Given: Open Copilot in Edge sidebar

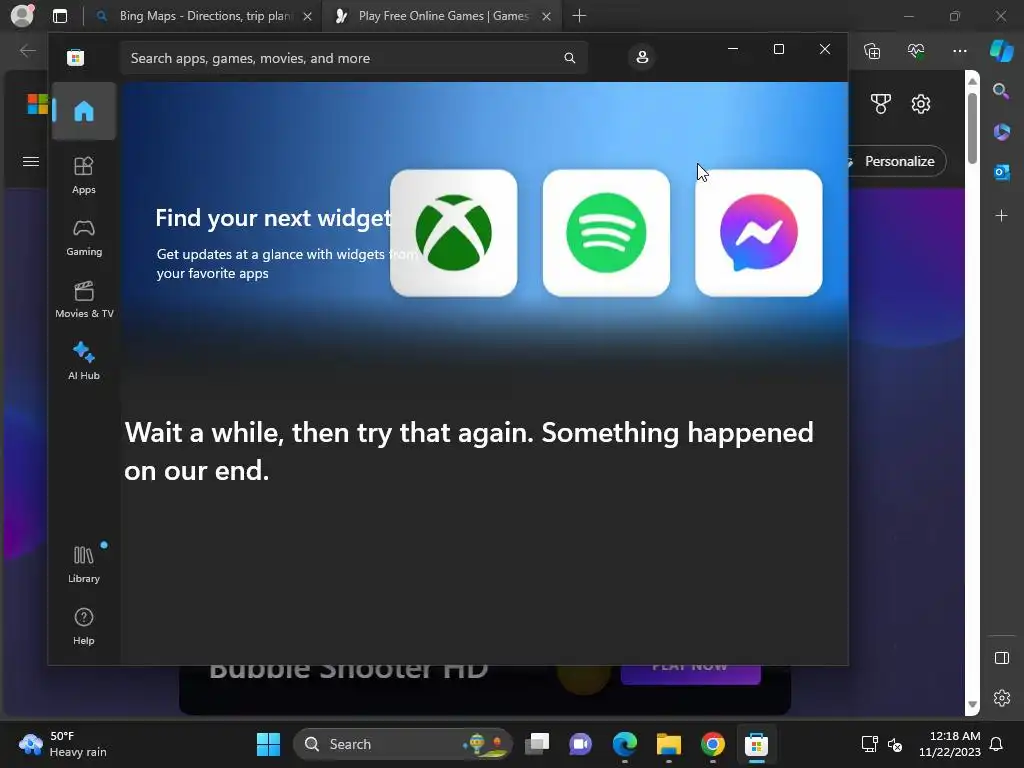Looking at the screenshot, I should tap(1002, 50).
